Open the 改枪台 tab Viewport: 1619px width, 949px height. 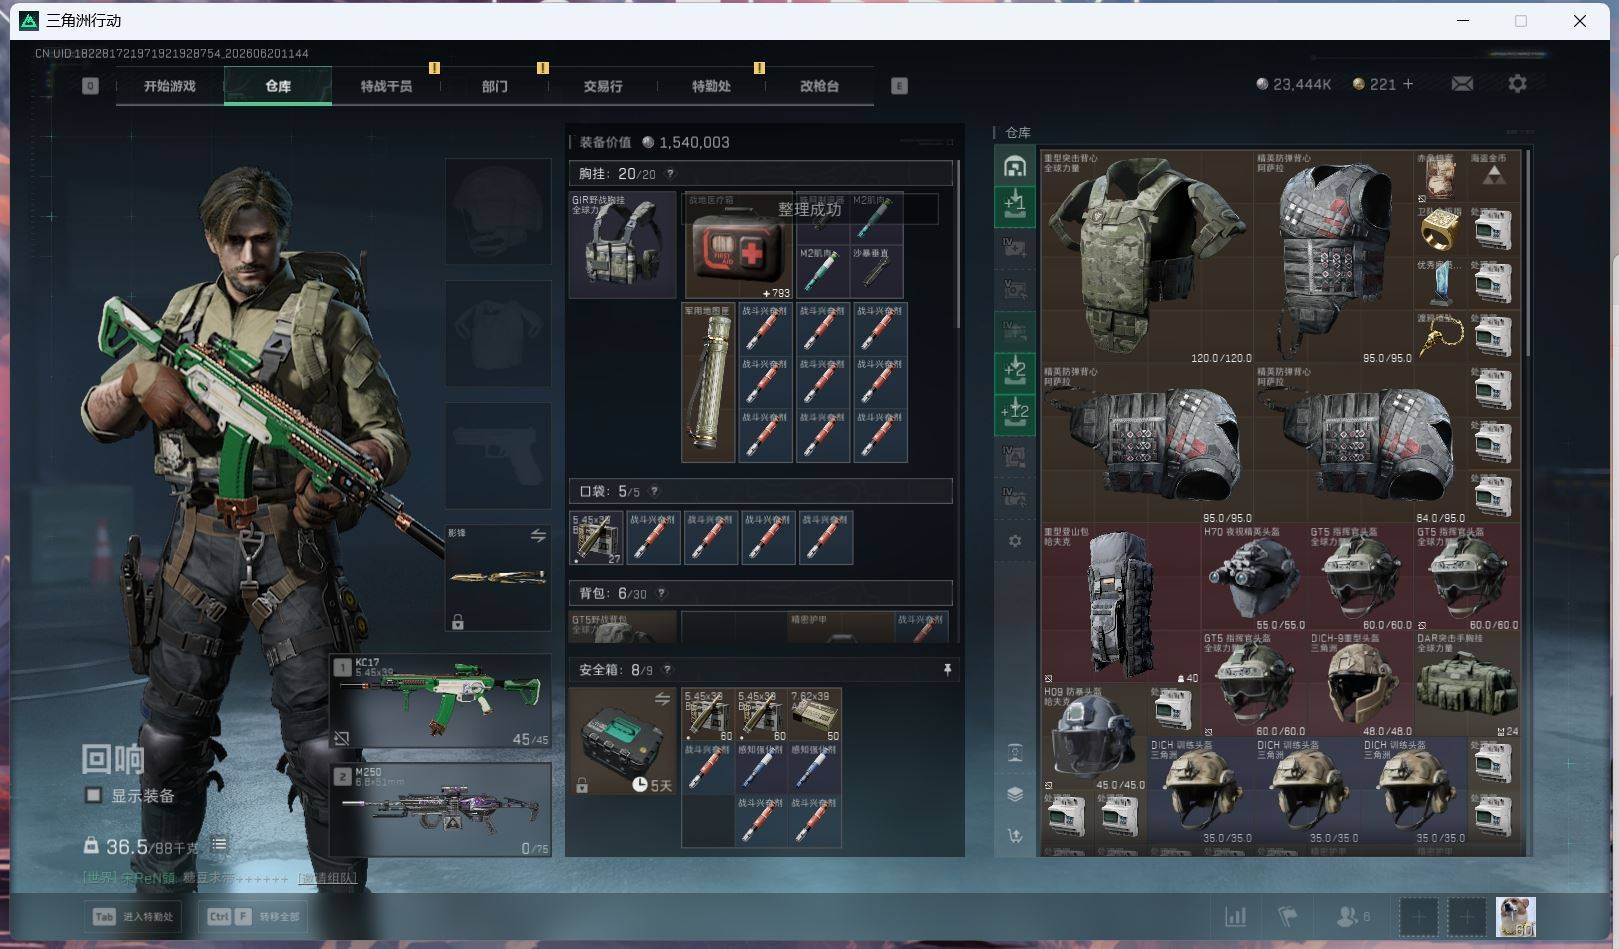pos(819,86)
